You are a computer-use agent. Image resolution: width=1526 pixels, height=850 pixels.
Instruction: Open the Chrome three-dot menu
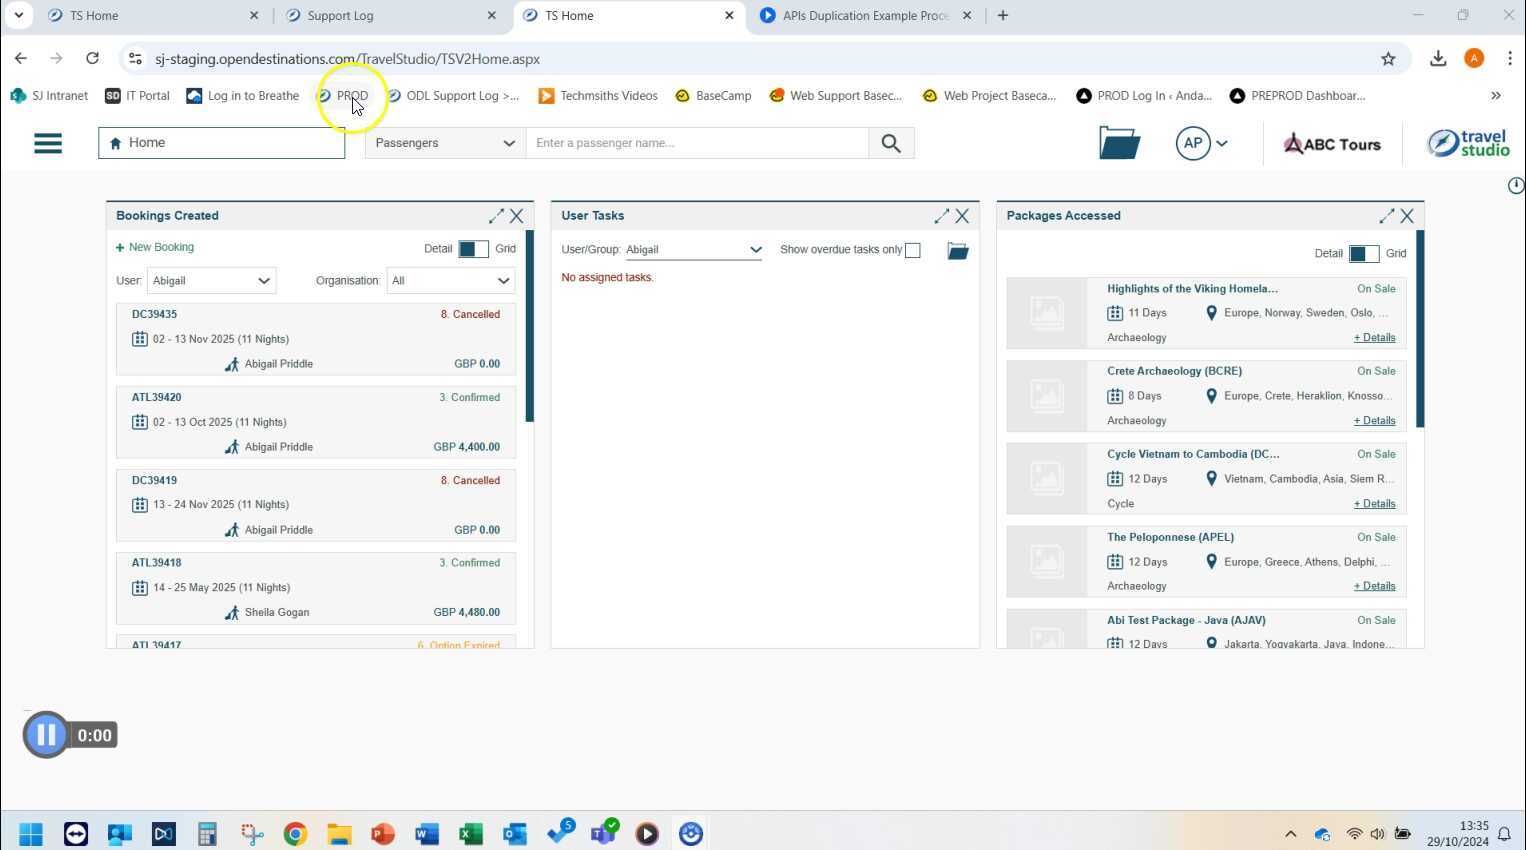(x=1510, y=59)
